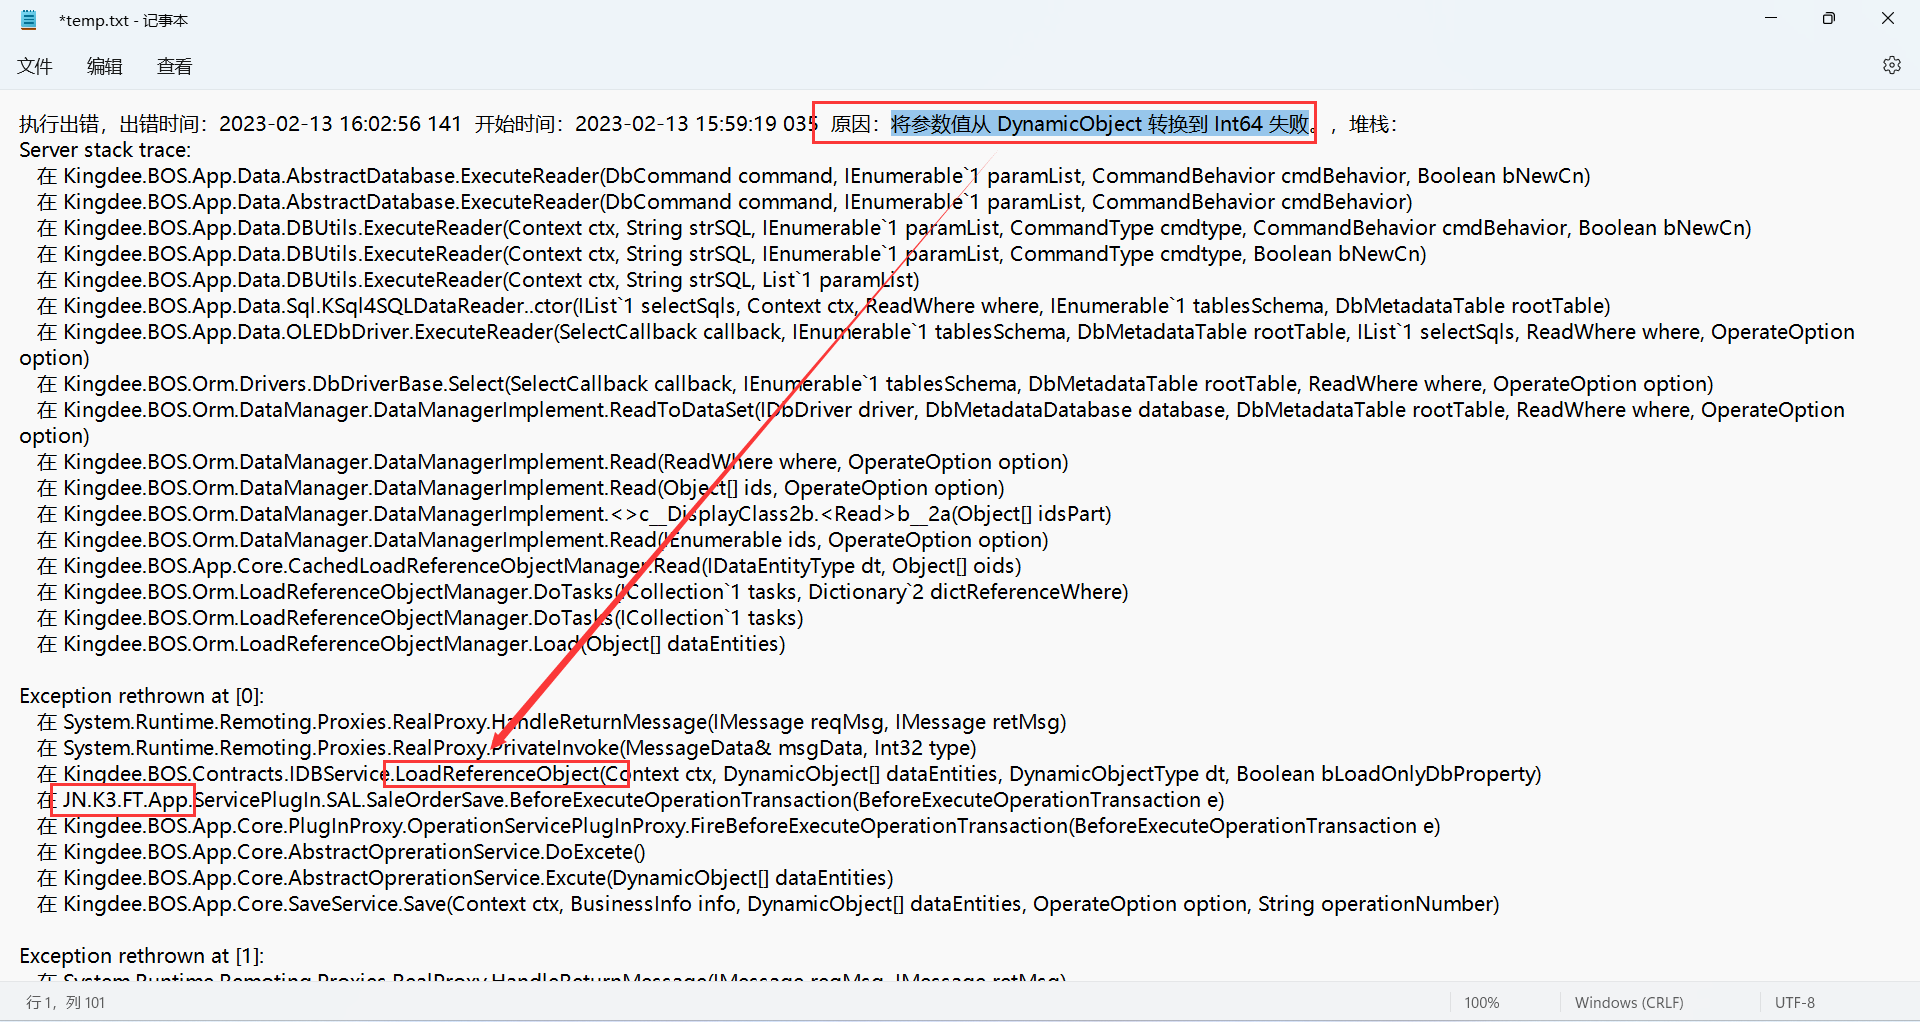1920x1022 pixels.
Task: Click the OLEDbDriver.ExecuteReader stack line
Action: [x=937, y=345]
